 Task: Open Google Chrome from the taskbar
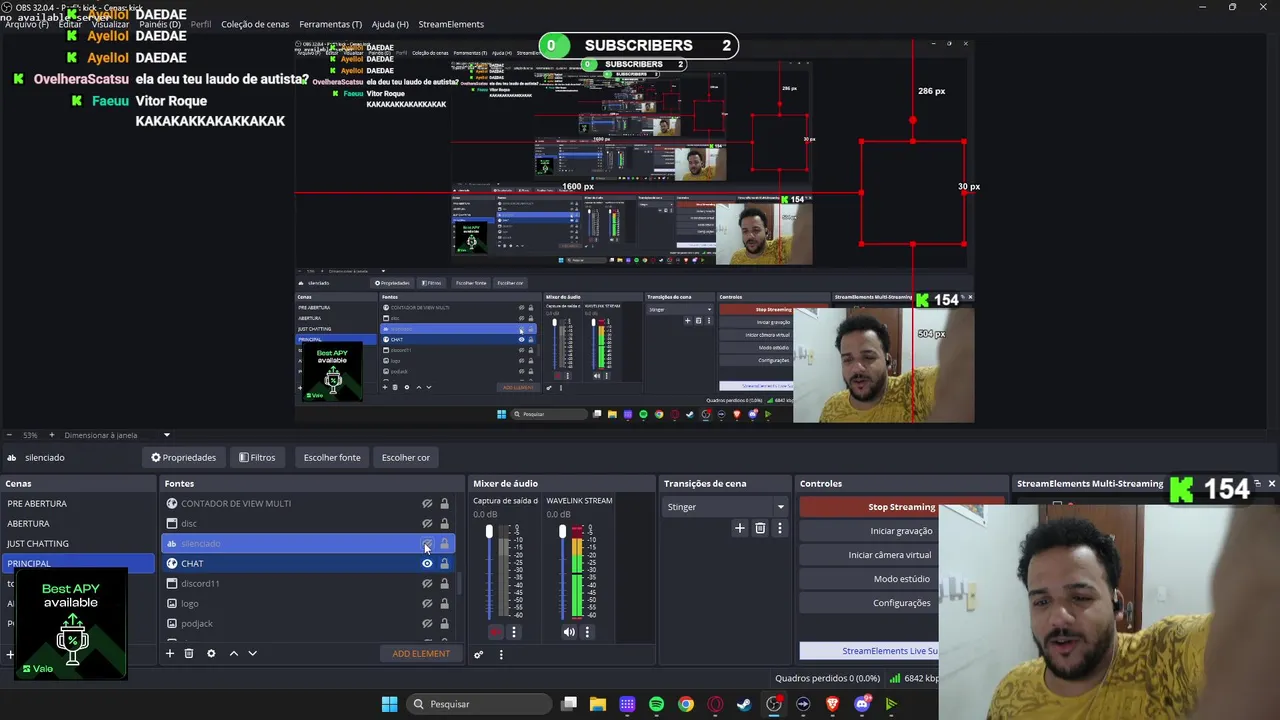click(686, 704)
